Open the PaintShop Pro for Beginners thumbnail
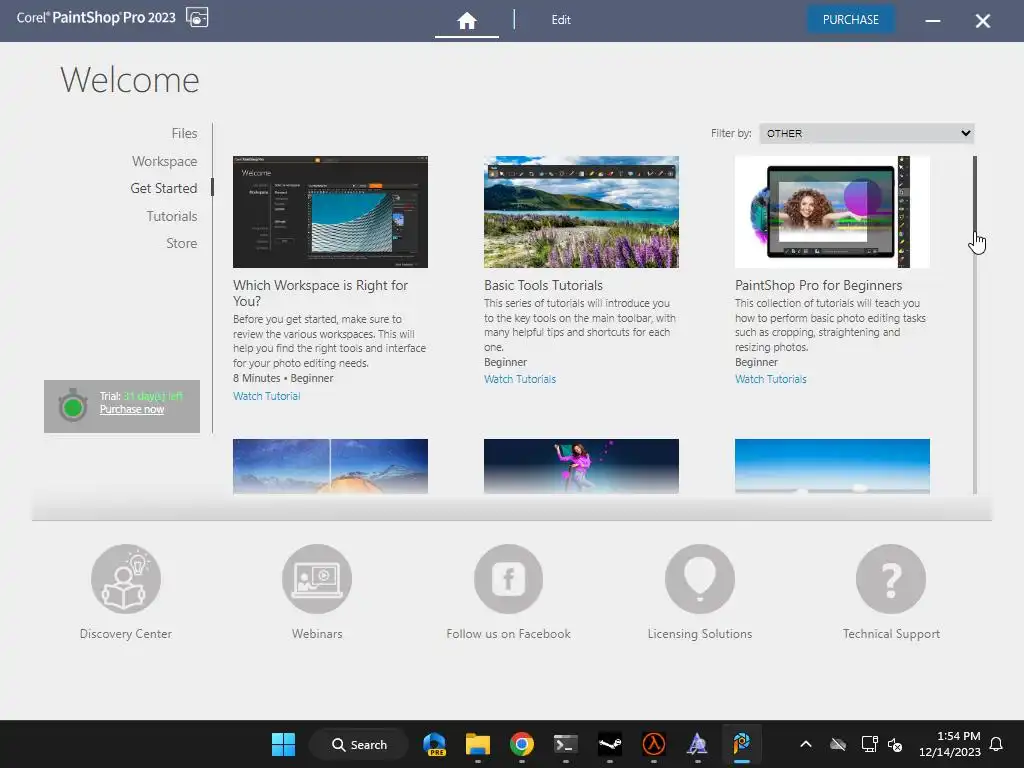Viewport: 1024px width, 768px height. click(832, 212)
